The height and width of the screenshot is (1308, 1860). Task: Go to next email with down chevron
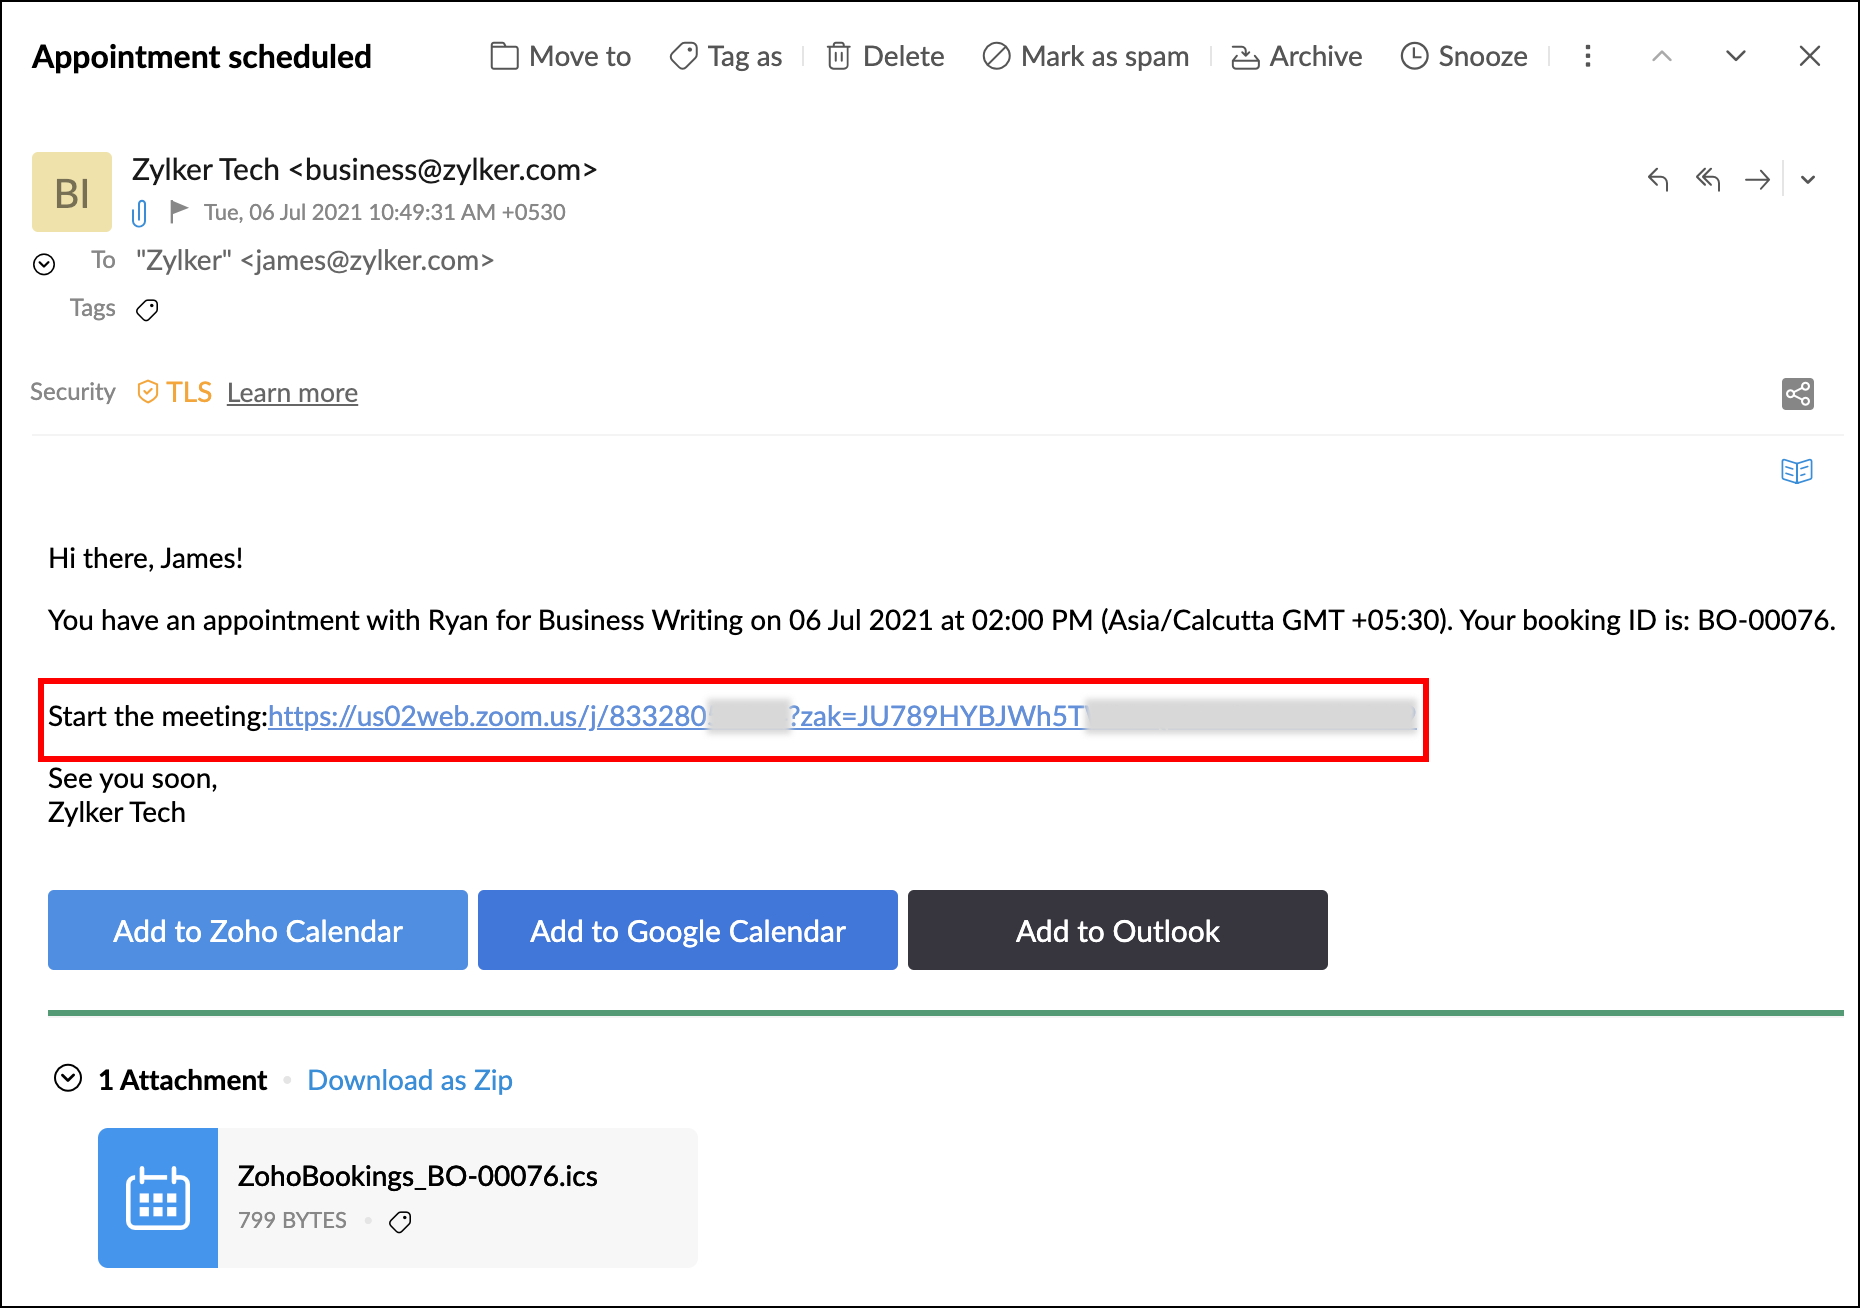point(1736,56)
